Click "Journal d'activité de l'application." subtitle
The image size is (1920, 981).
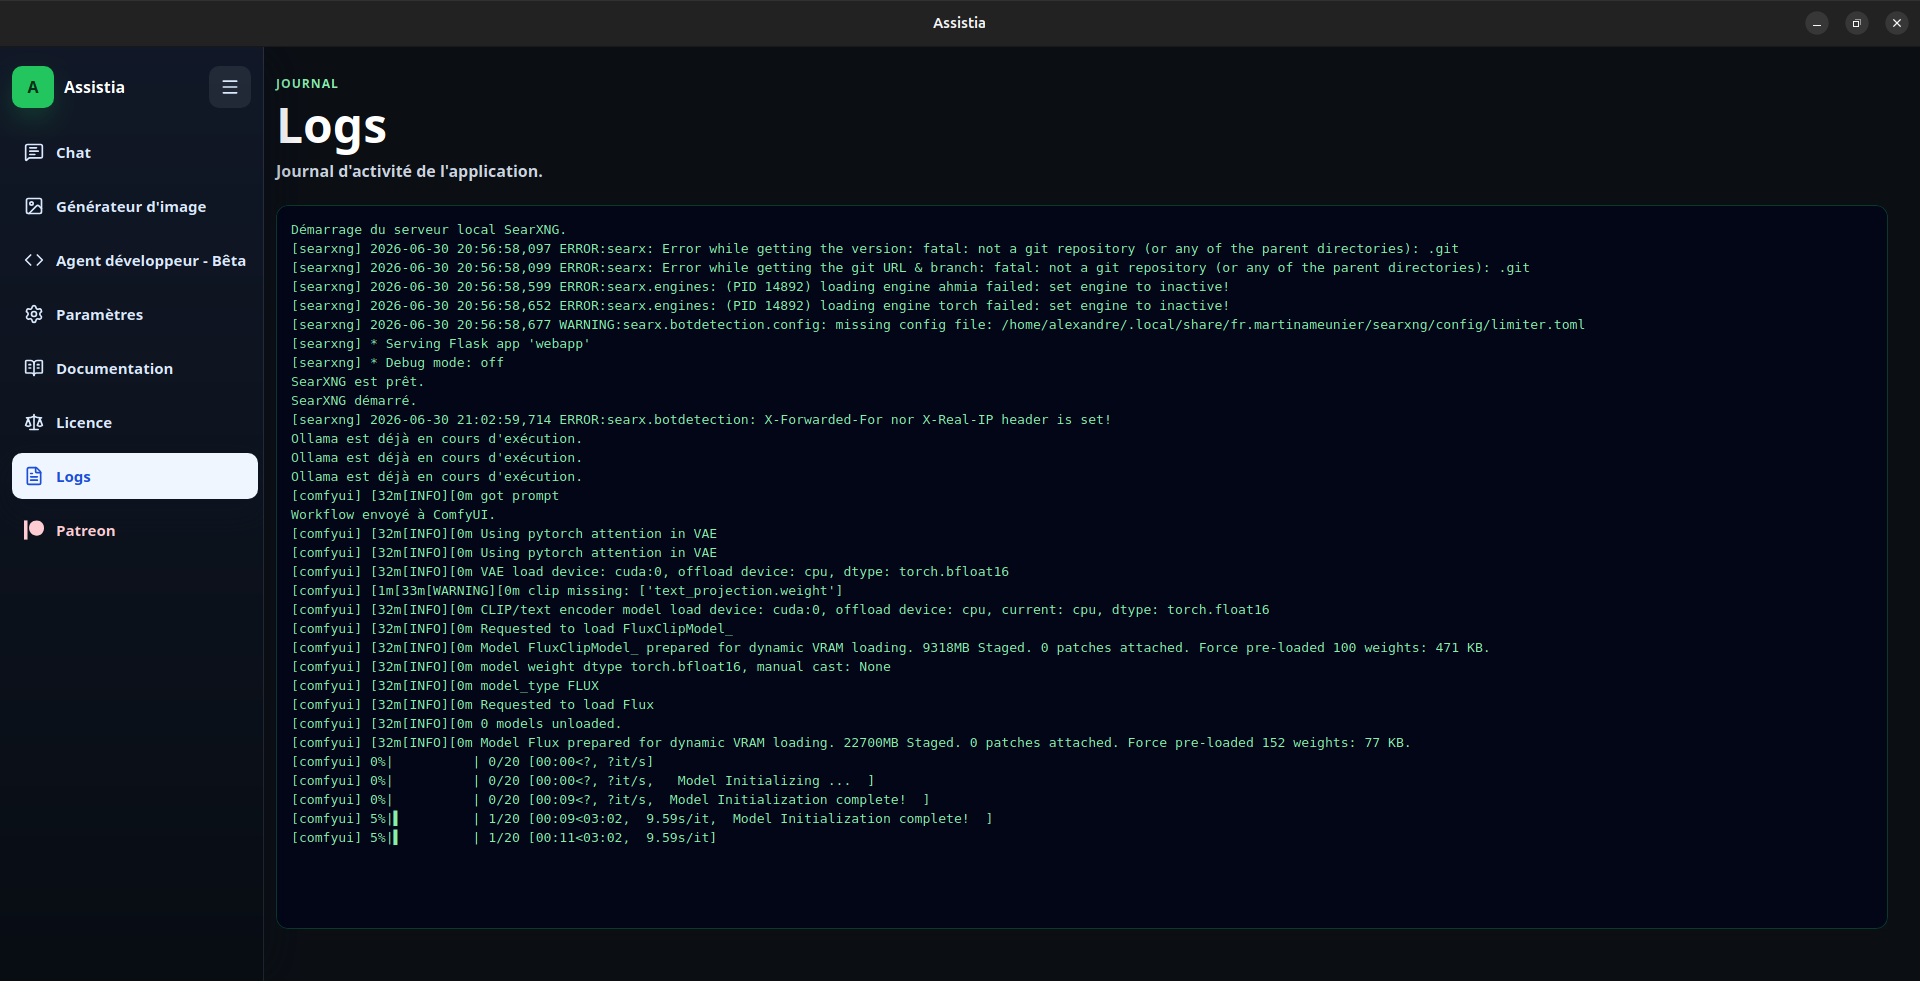click(409, 171)
